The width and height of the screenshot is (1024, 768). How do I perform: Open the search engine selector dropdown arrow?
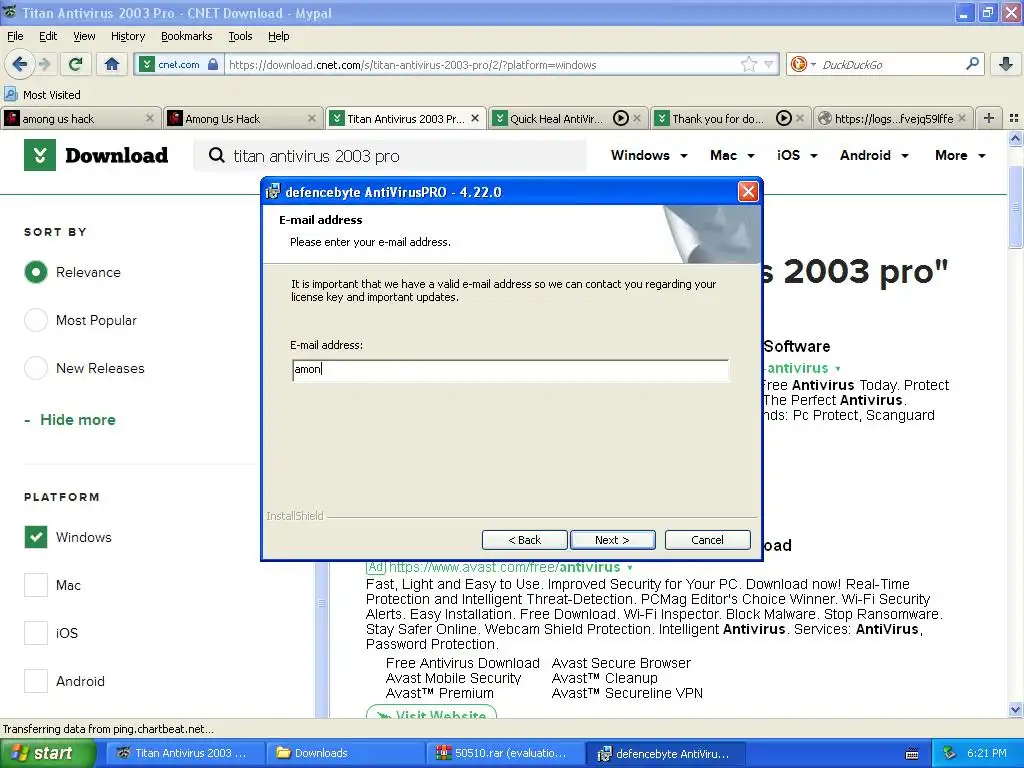[x=813, y=64]
